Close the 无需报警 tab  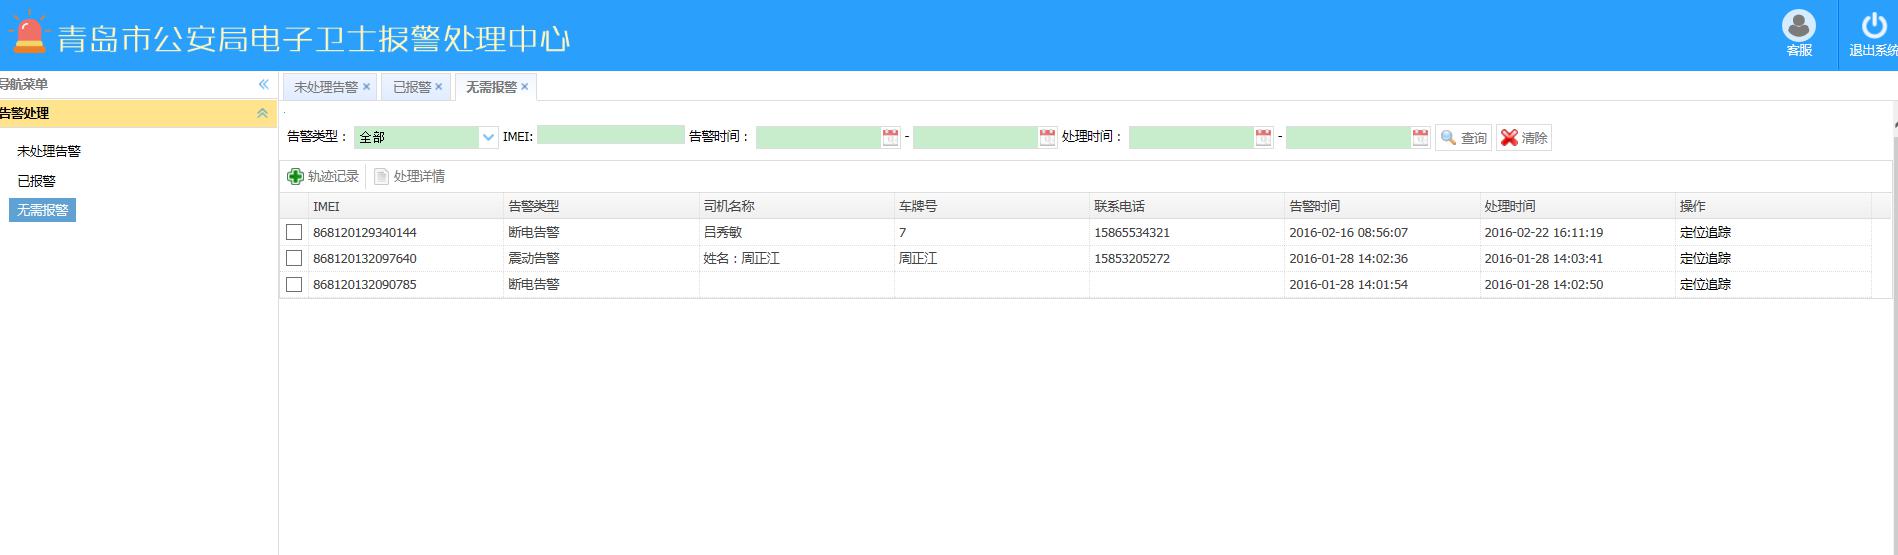coord(524,87)
